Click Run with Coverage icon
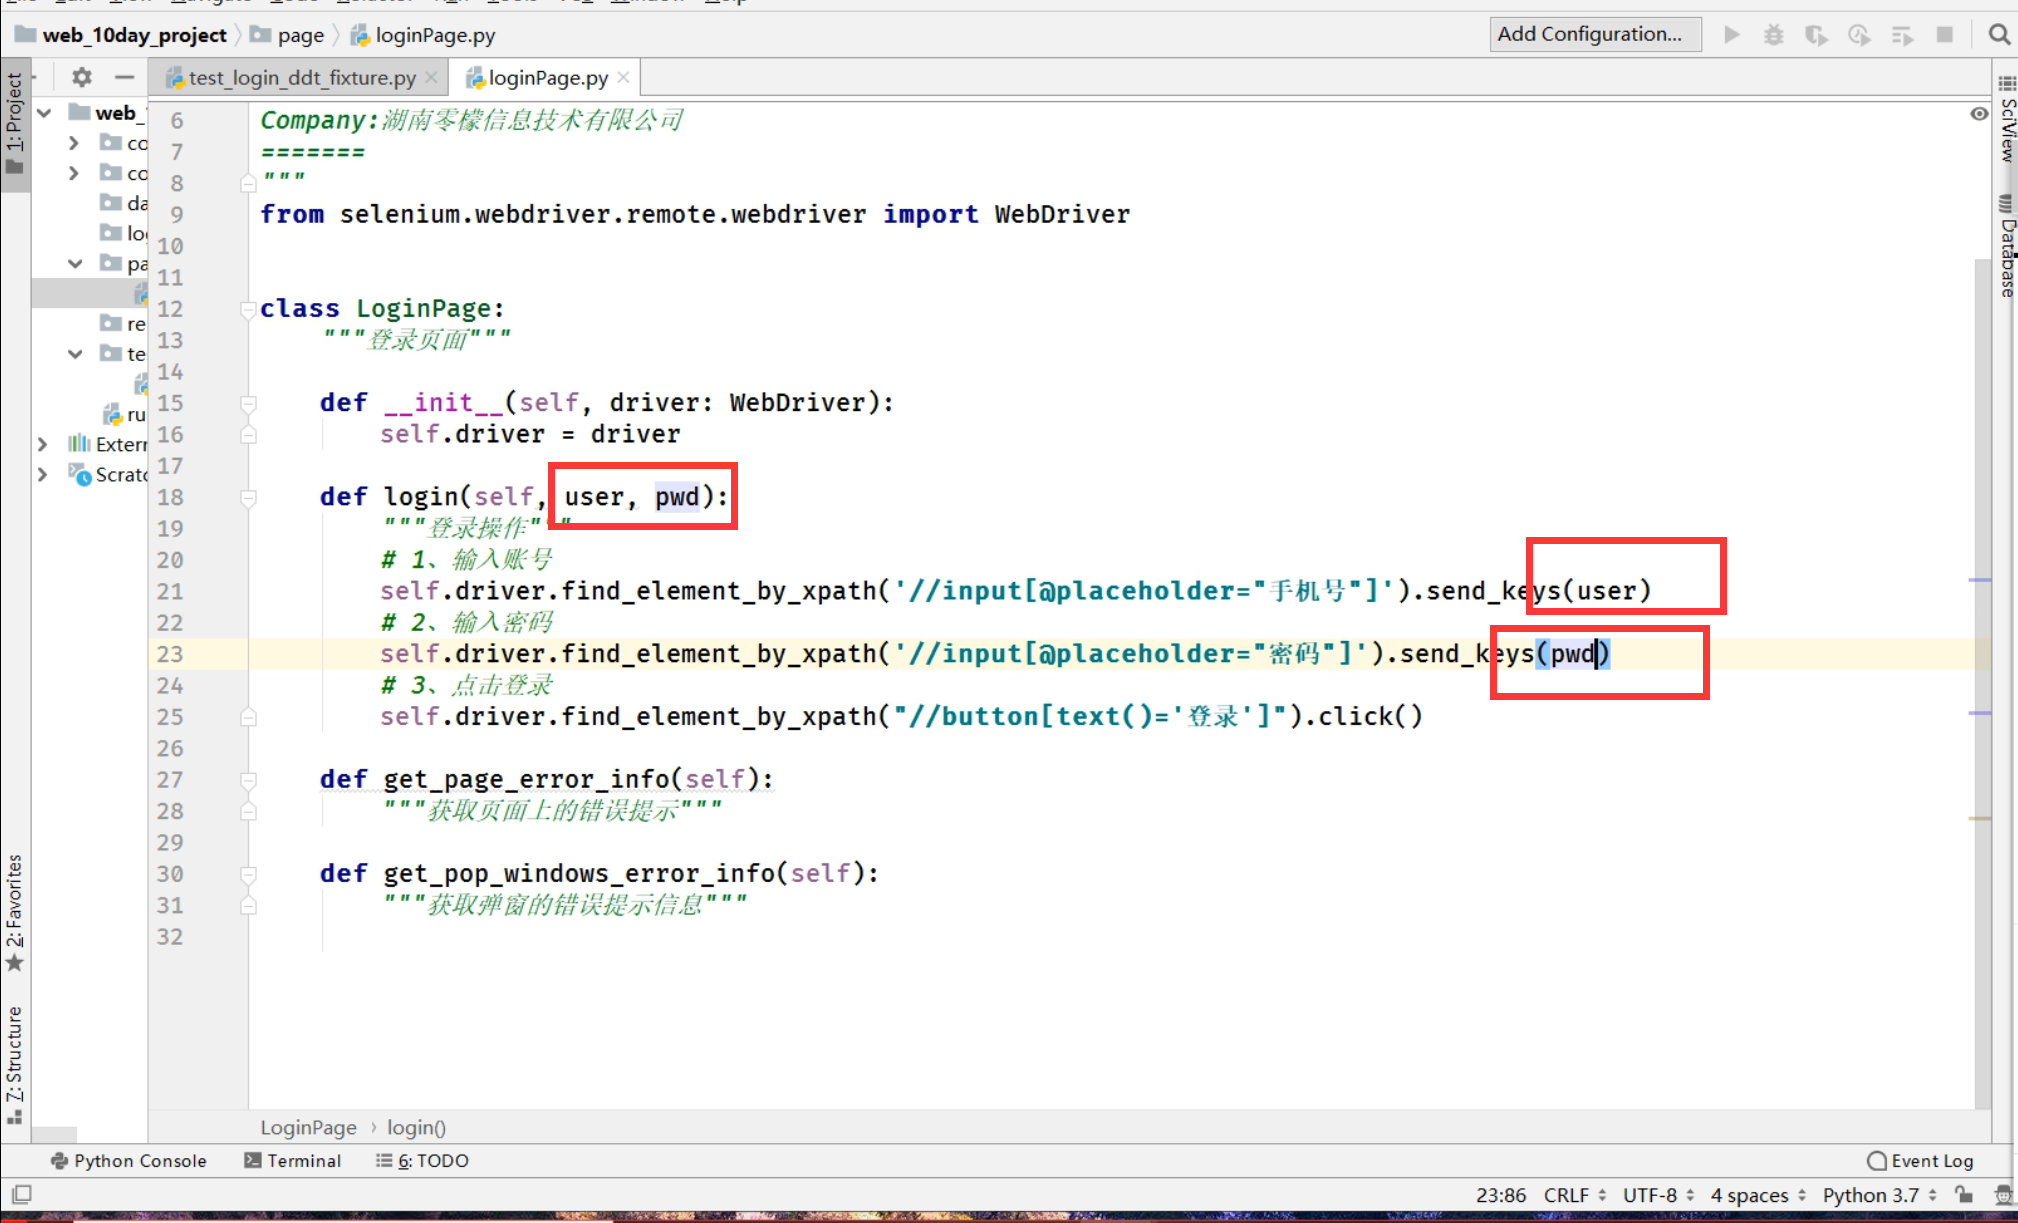Viewport: 2018px width, 1223px height. pos(1816,35)
